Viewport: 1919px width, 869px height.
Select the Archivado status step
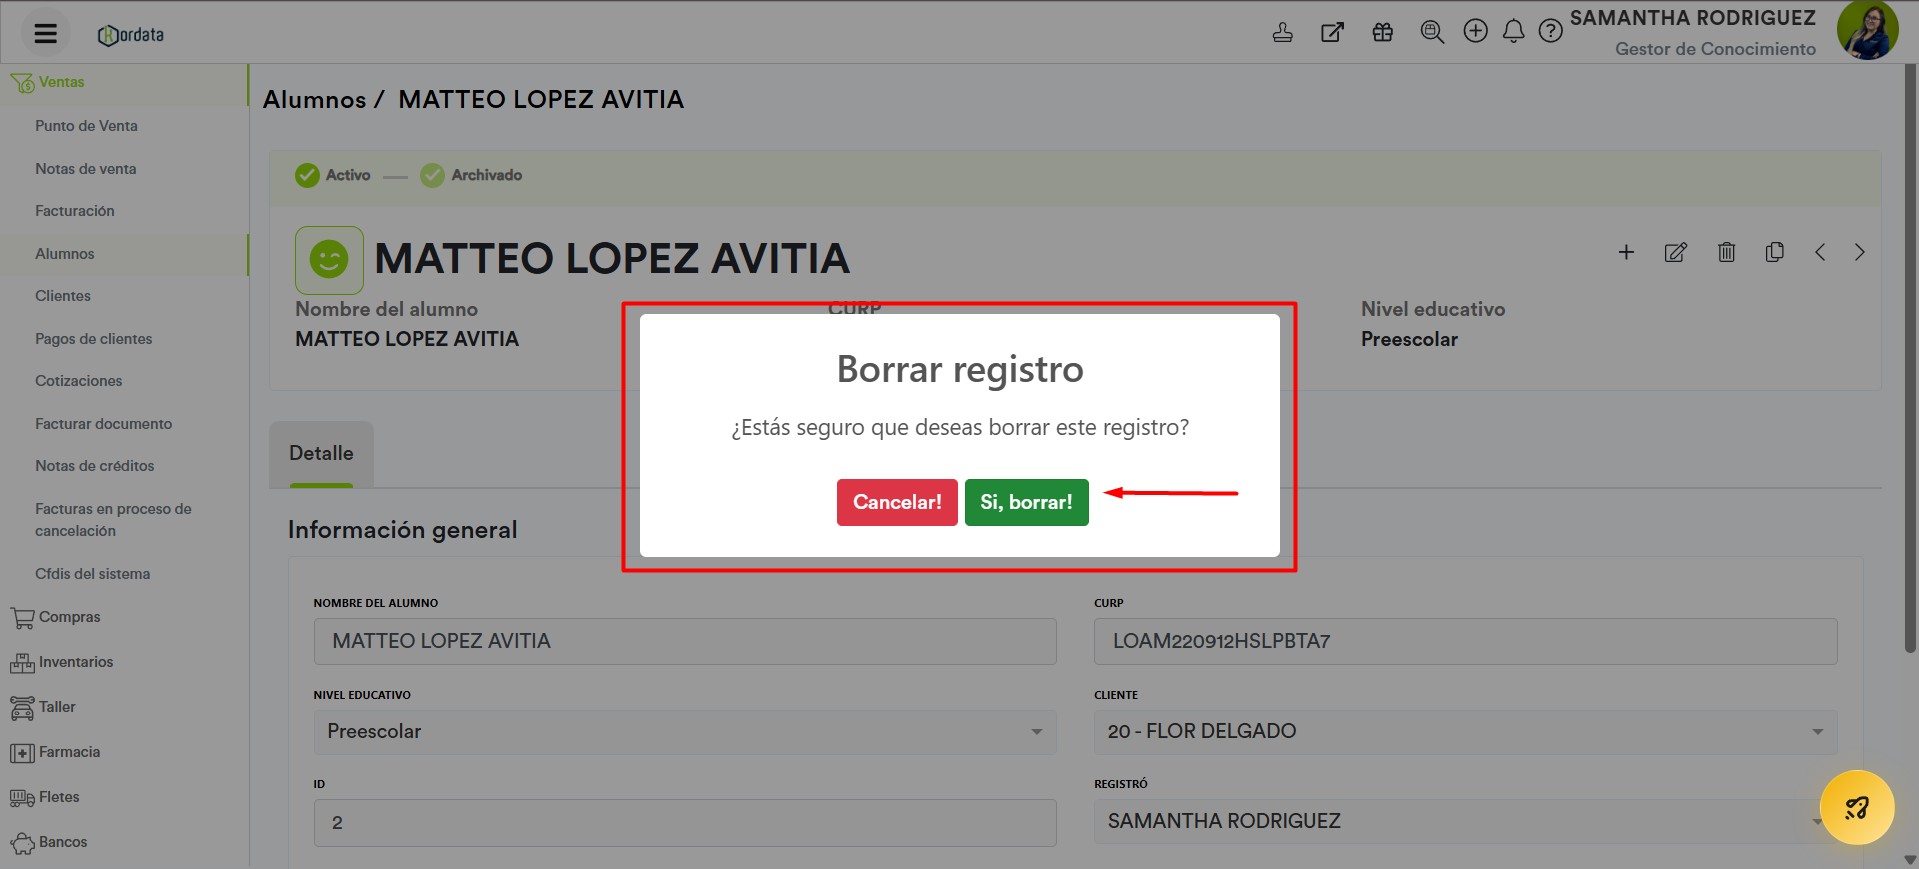471,175
